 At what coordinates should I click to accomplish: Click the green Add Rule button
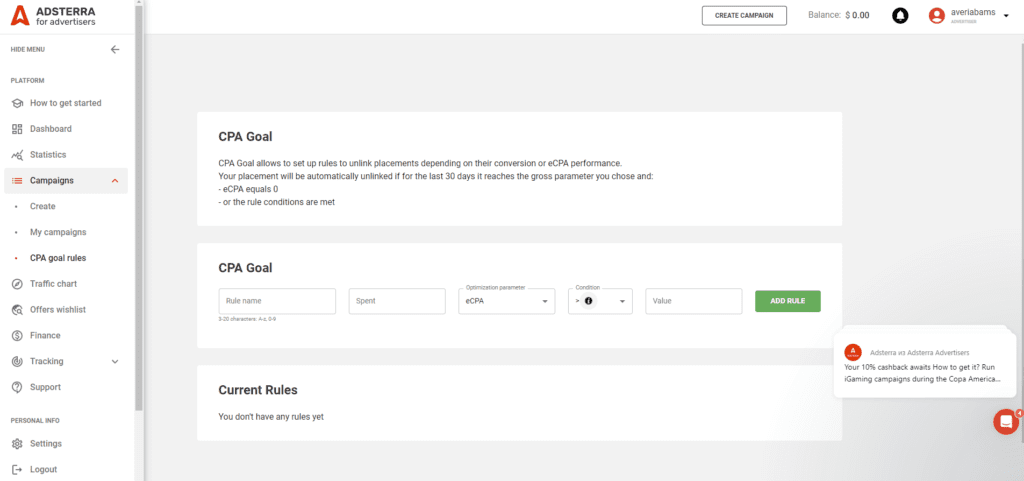point(788,302)
